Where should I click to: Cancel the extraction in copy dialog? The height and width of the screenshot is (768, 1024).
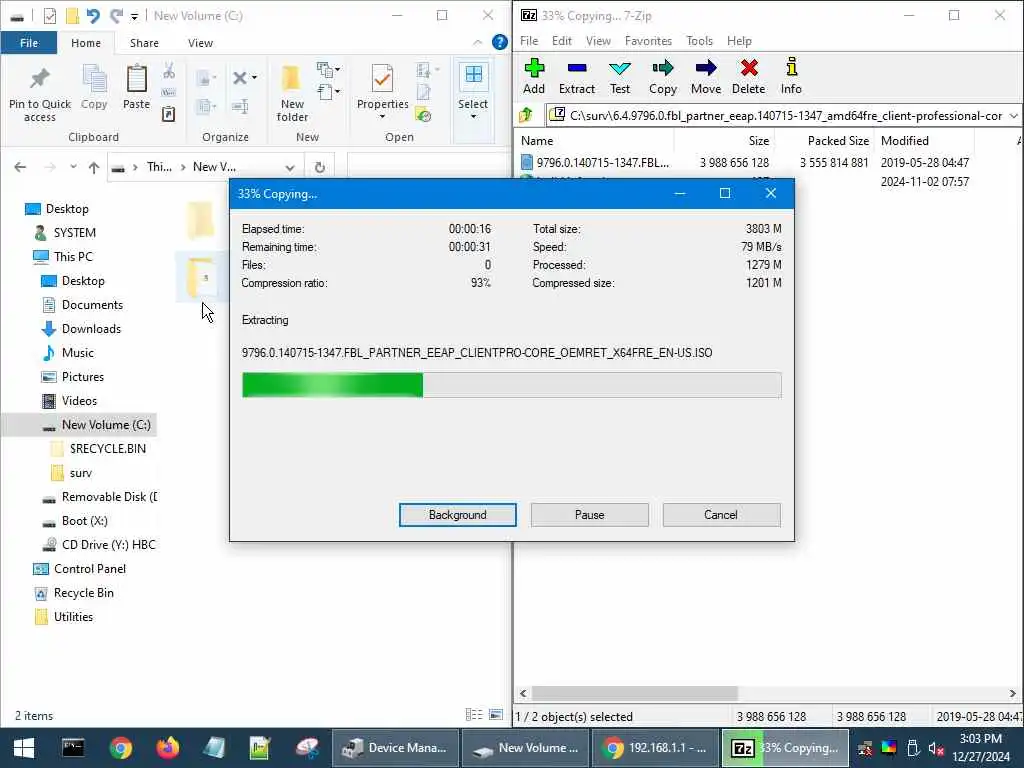pyautogui.click(x=721, y=515)
